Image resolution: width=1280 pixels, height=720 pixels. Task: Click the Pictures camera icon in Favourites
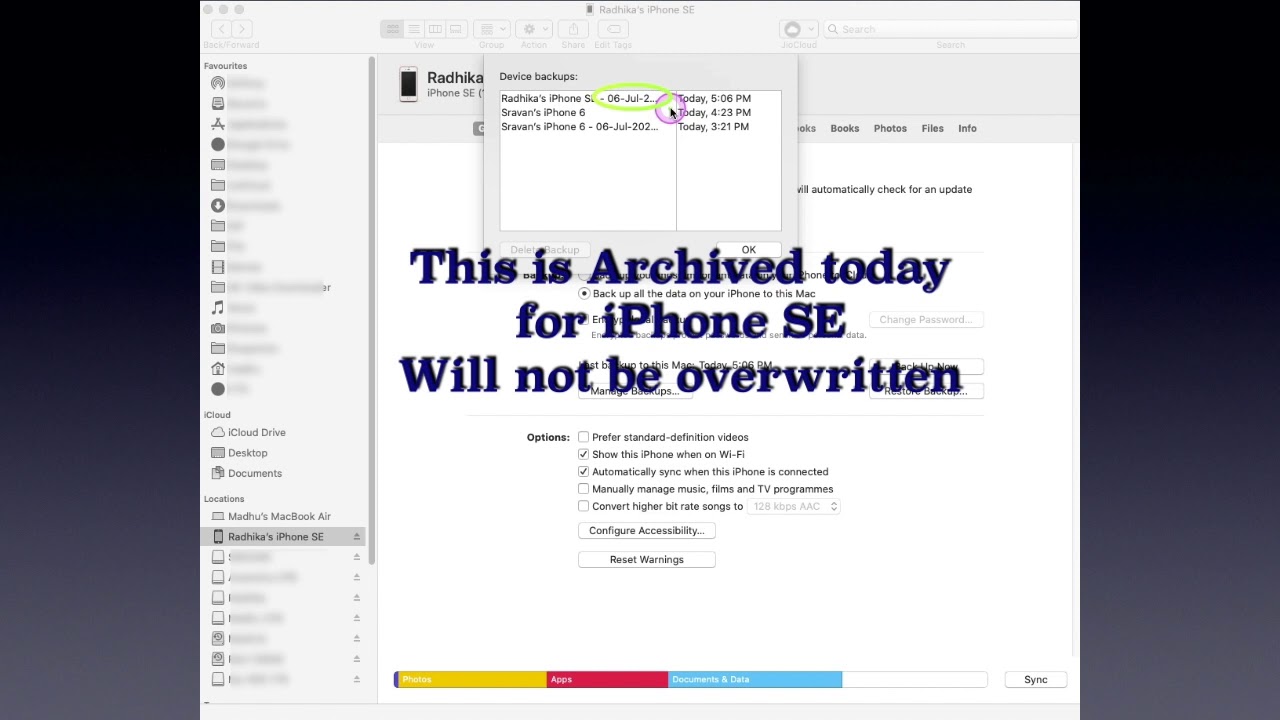tap(218, 328)
